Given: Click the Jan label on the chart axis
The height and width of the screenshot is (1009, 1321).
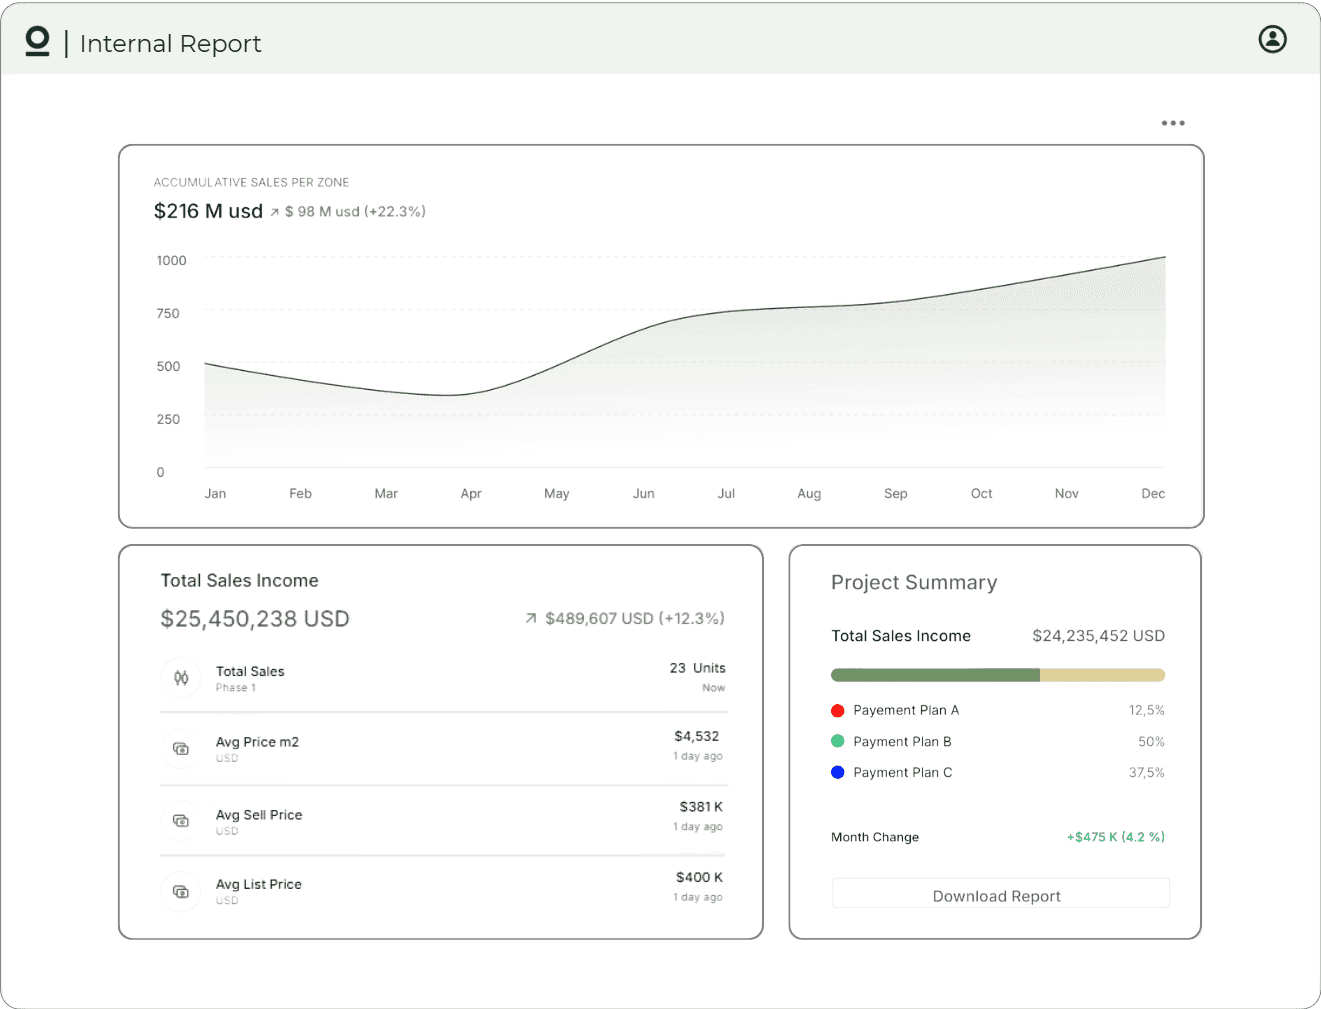Looking at the screenshot, I should click(215, 494).
